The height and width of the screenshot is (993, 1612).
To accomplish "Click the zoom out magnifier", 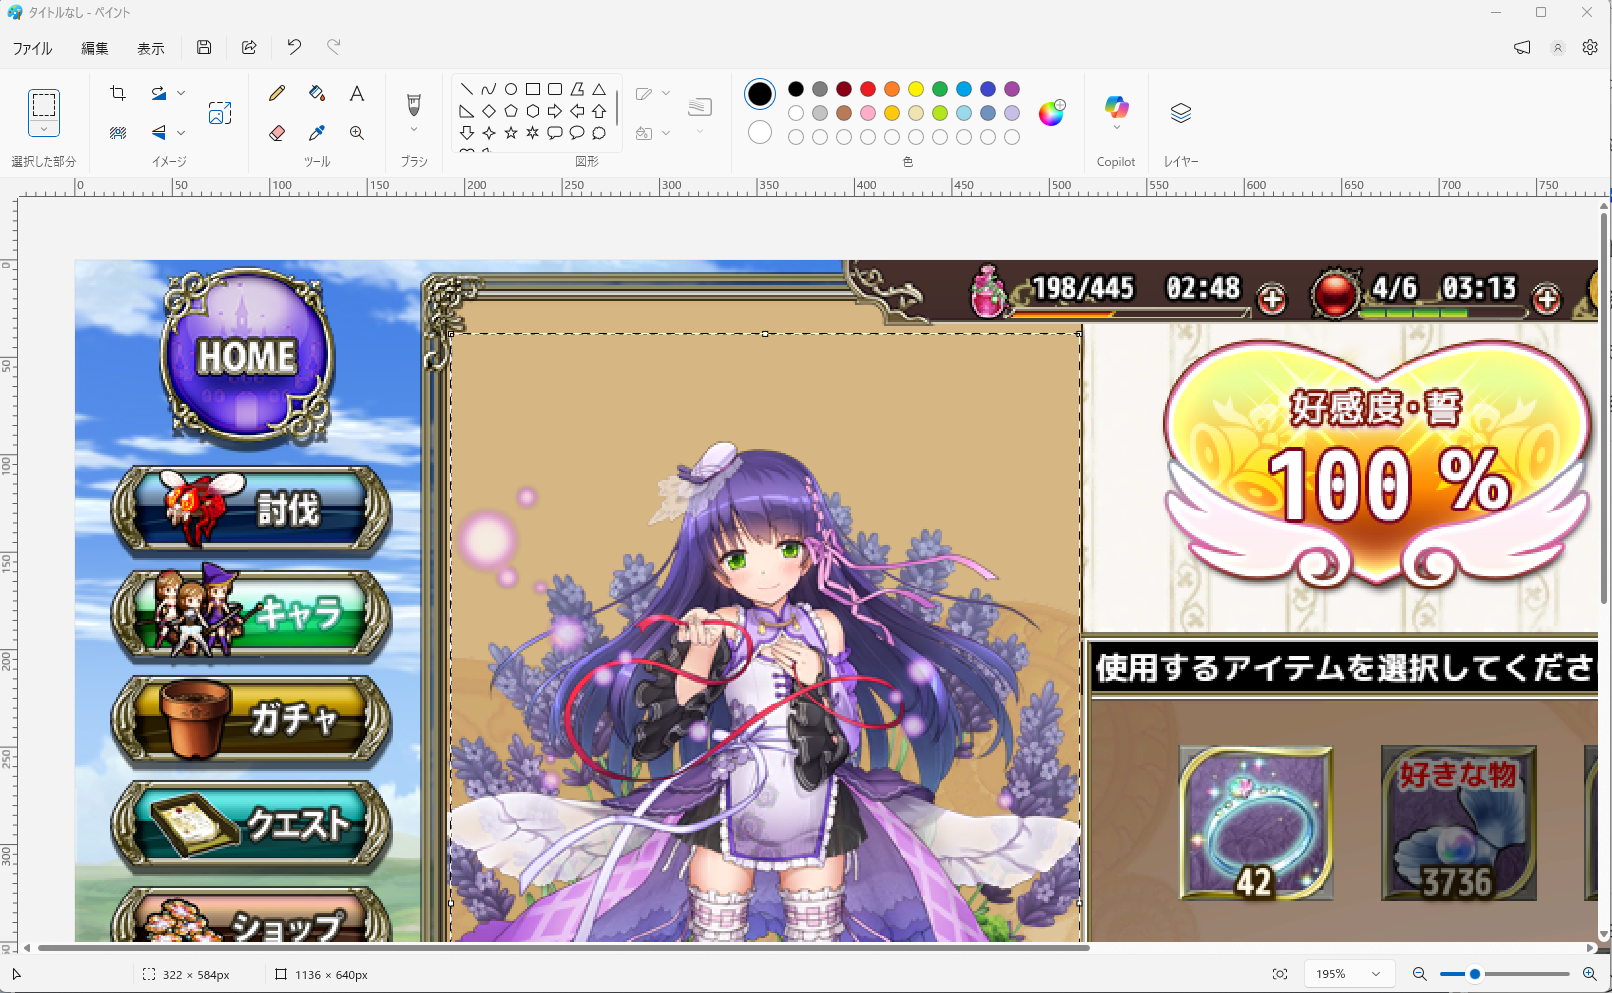I will click(x=1419, y=974).
